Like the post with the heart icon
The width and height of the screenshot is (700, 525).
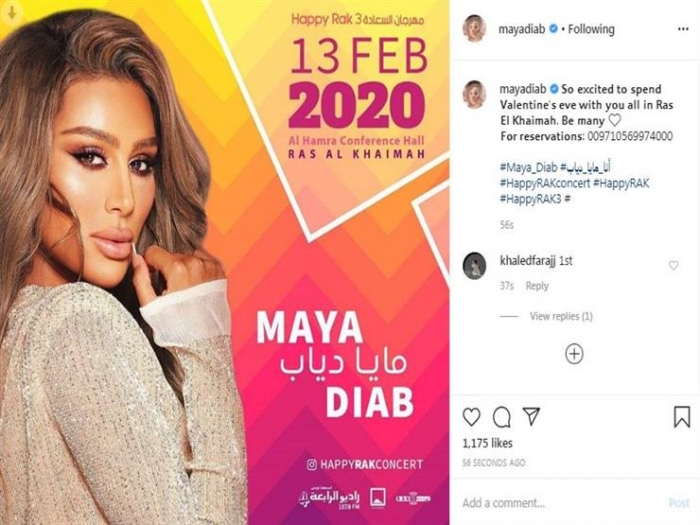coord(471,417)
